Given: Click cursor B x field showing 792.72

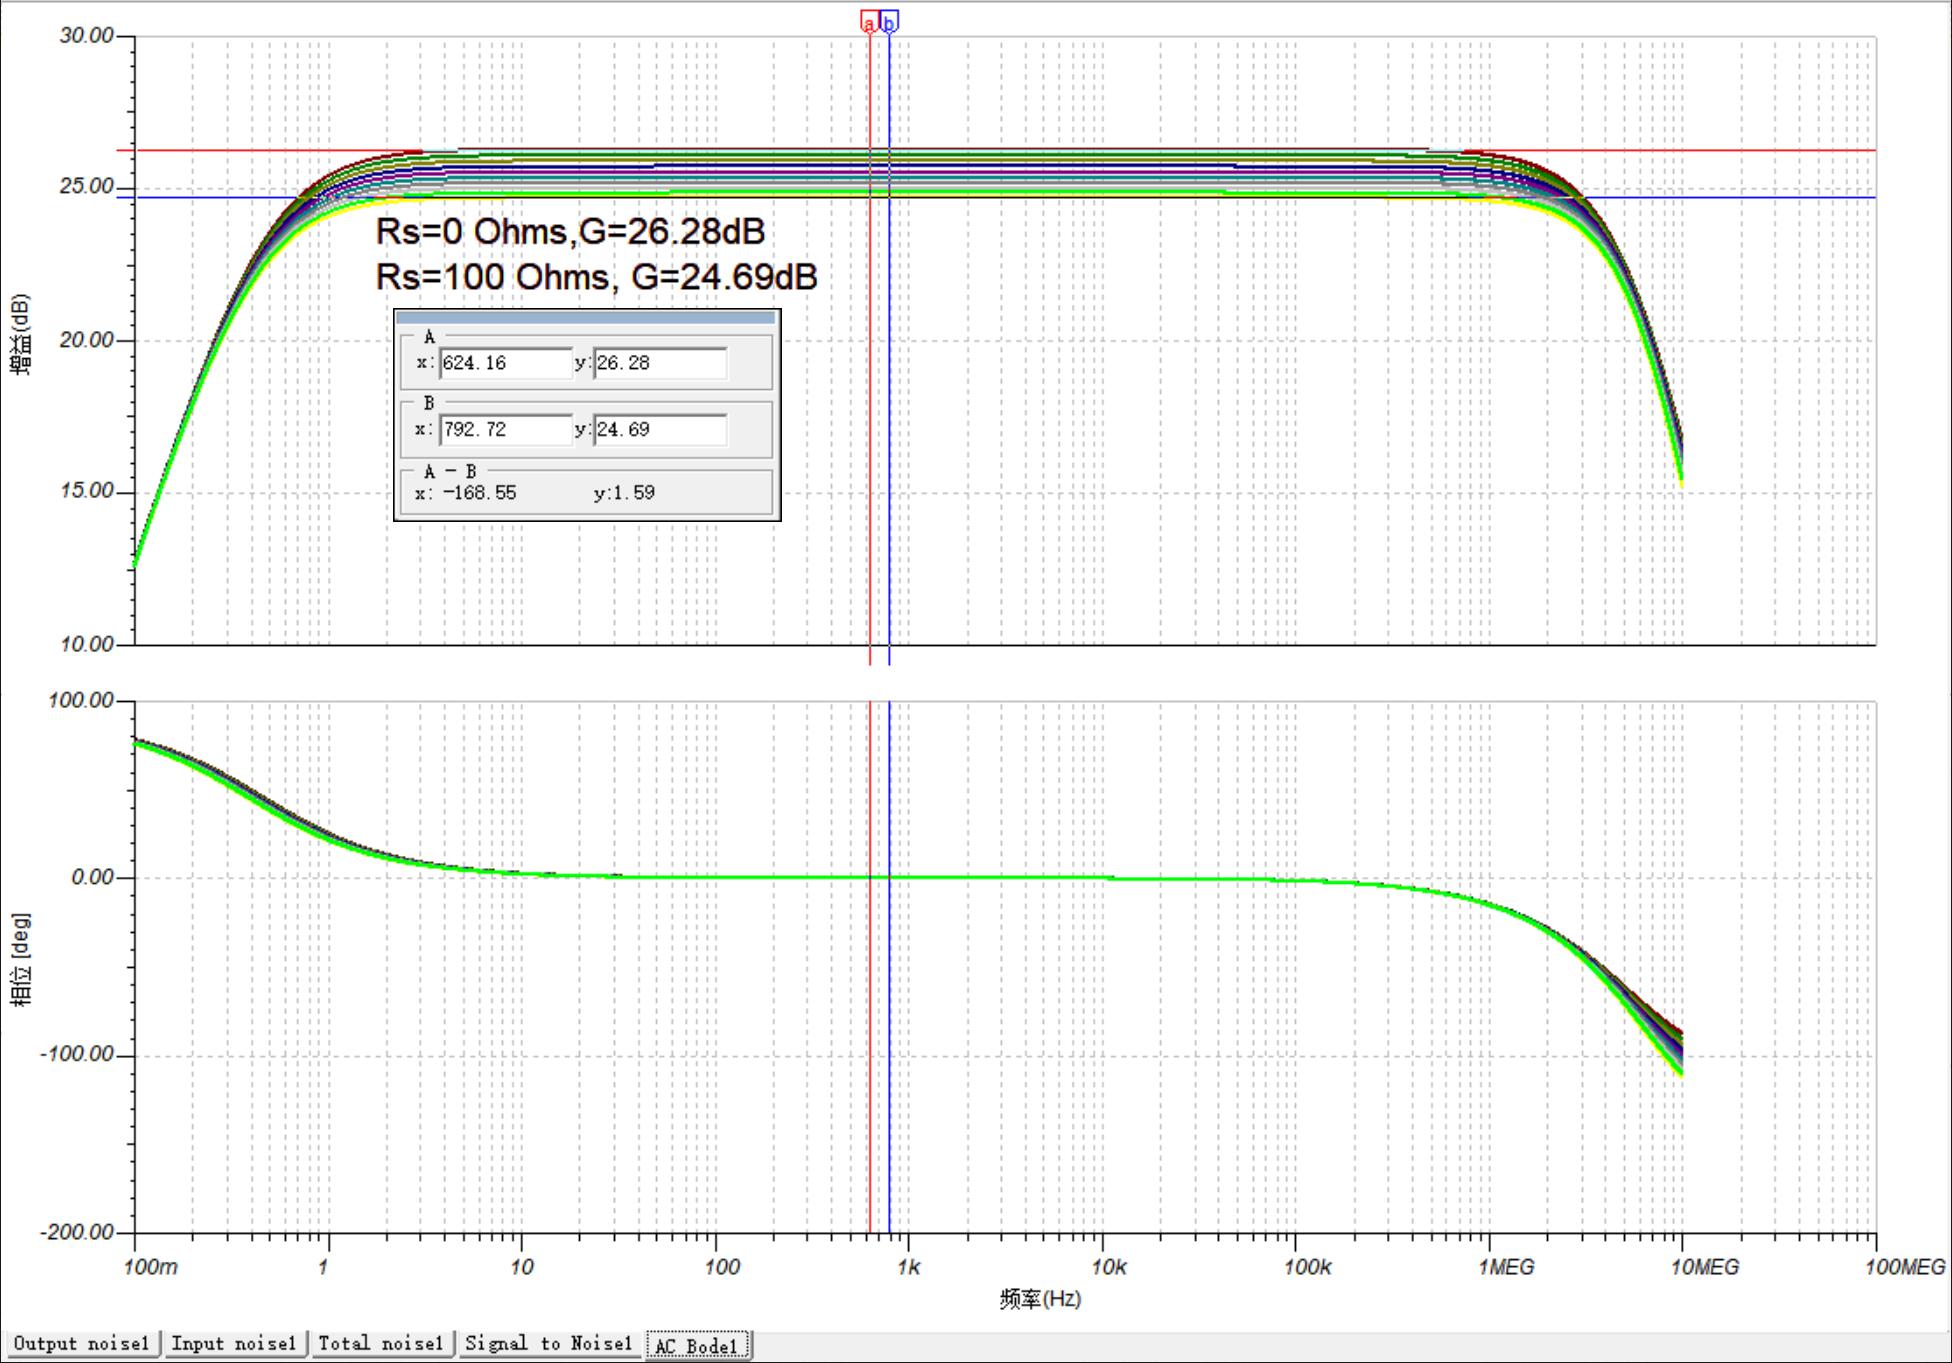Looking at the screenshot, I should pyautogui.click(x=505, y=430).
